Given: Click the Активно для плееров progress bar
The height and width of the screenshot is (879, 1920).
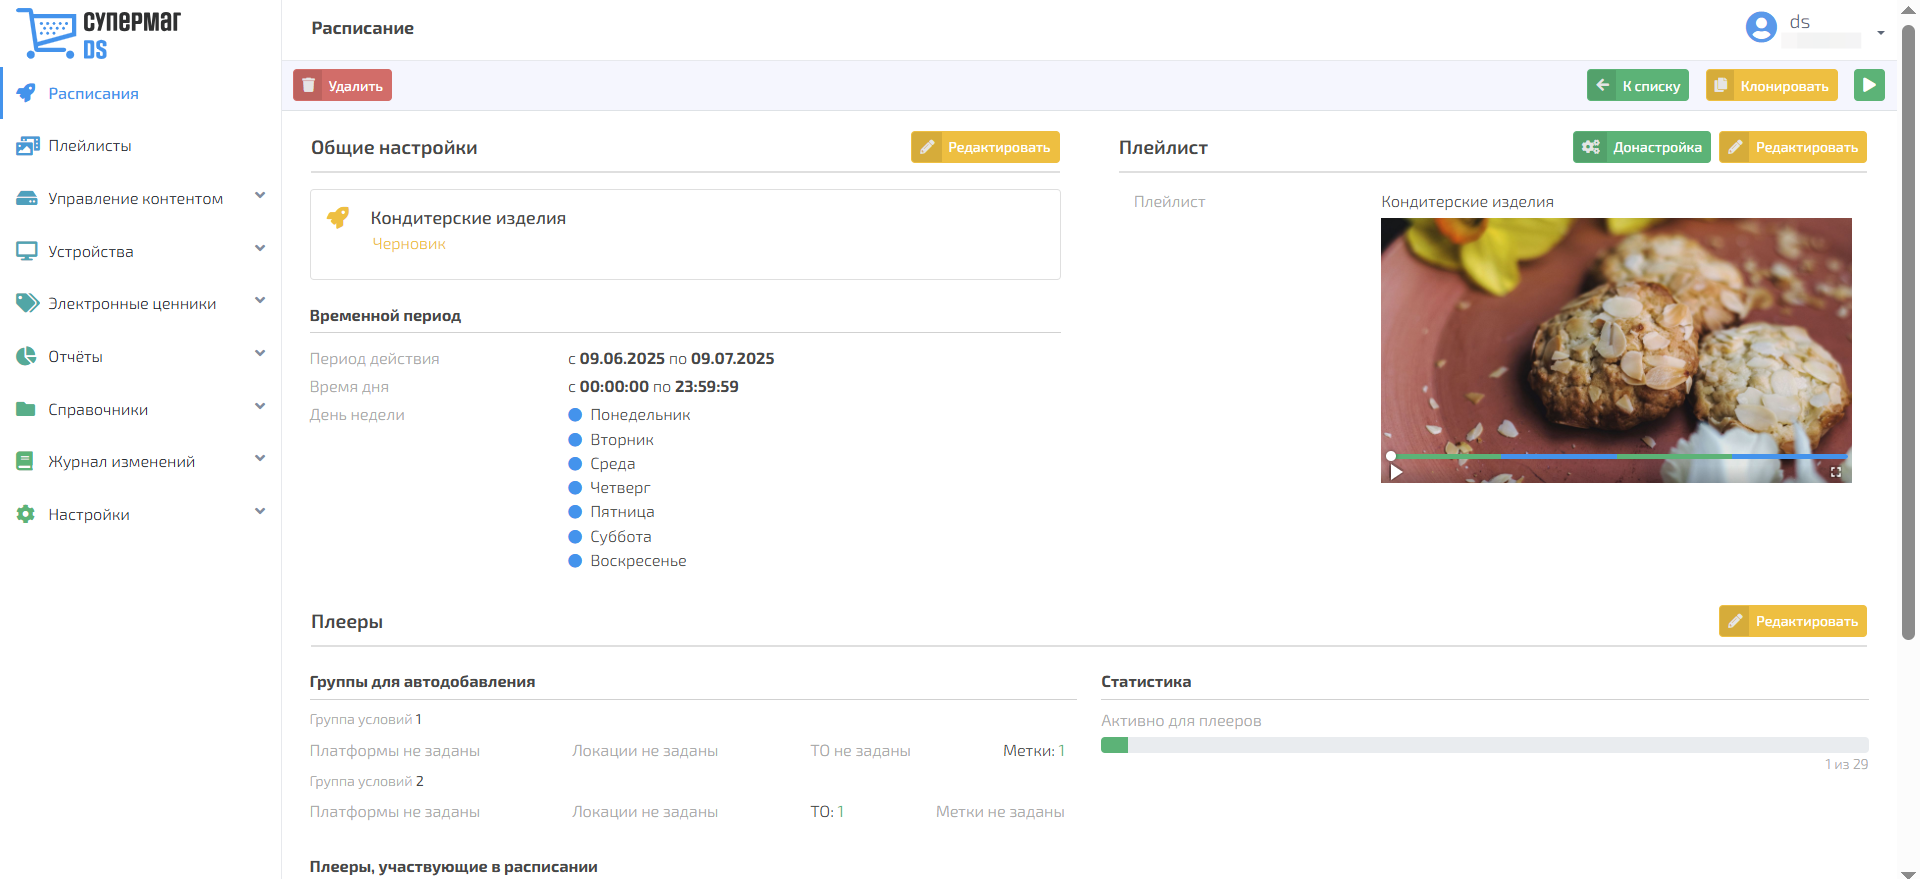Looking at the screenshot, I should tap(1485, 745).
